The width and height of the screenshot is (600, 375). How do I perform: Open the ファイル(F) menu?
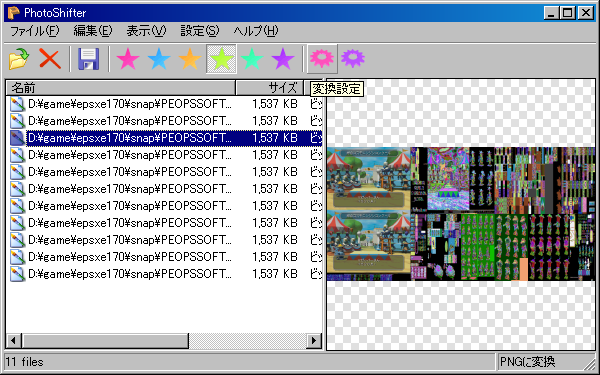[34, 31]
